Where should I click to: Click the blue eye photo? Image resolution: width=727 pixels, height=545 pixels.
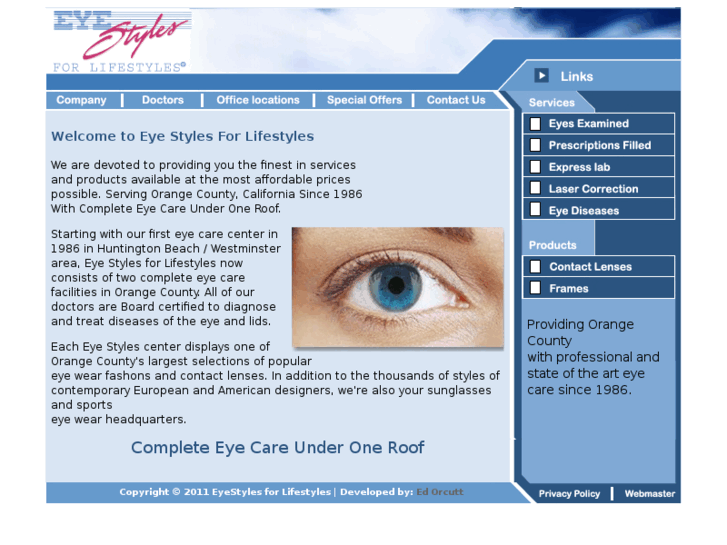[x=398, y=287]
